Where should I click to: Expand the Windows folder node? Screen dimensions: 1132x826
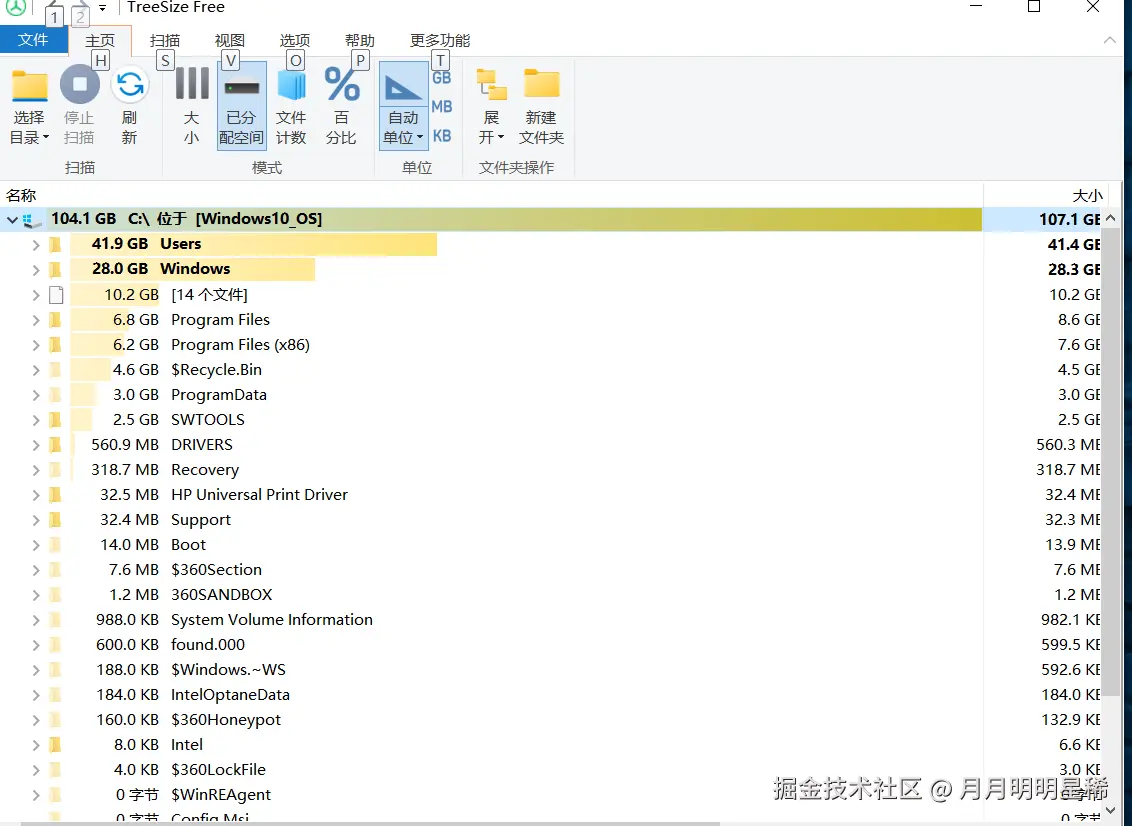[35, 270]
